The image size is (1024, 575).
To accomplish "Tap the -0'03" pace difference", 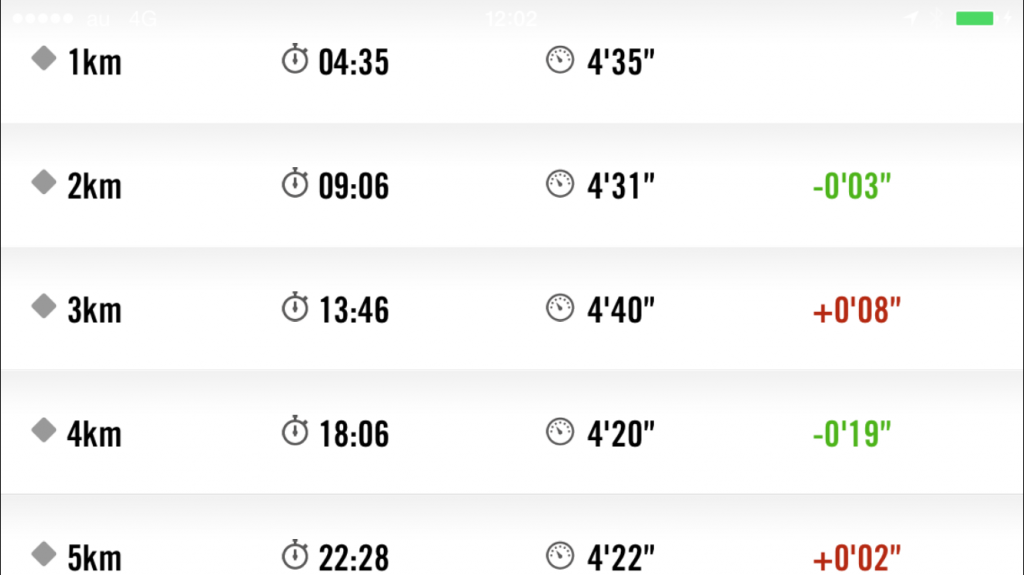I will (852, 186).
